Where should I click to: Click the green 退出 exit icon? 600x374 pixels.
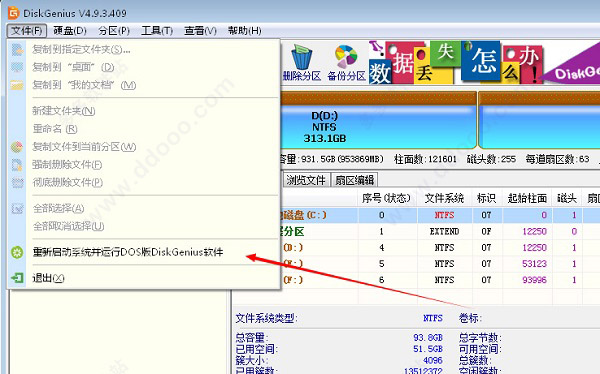(17, 278)
